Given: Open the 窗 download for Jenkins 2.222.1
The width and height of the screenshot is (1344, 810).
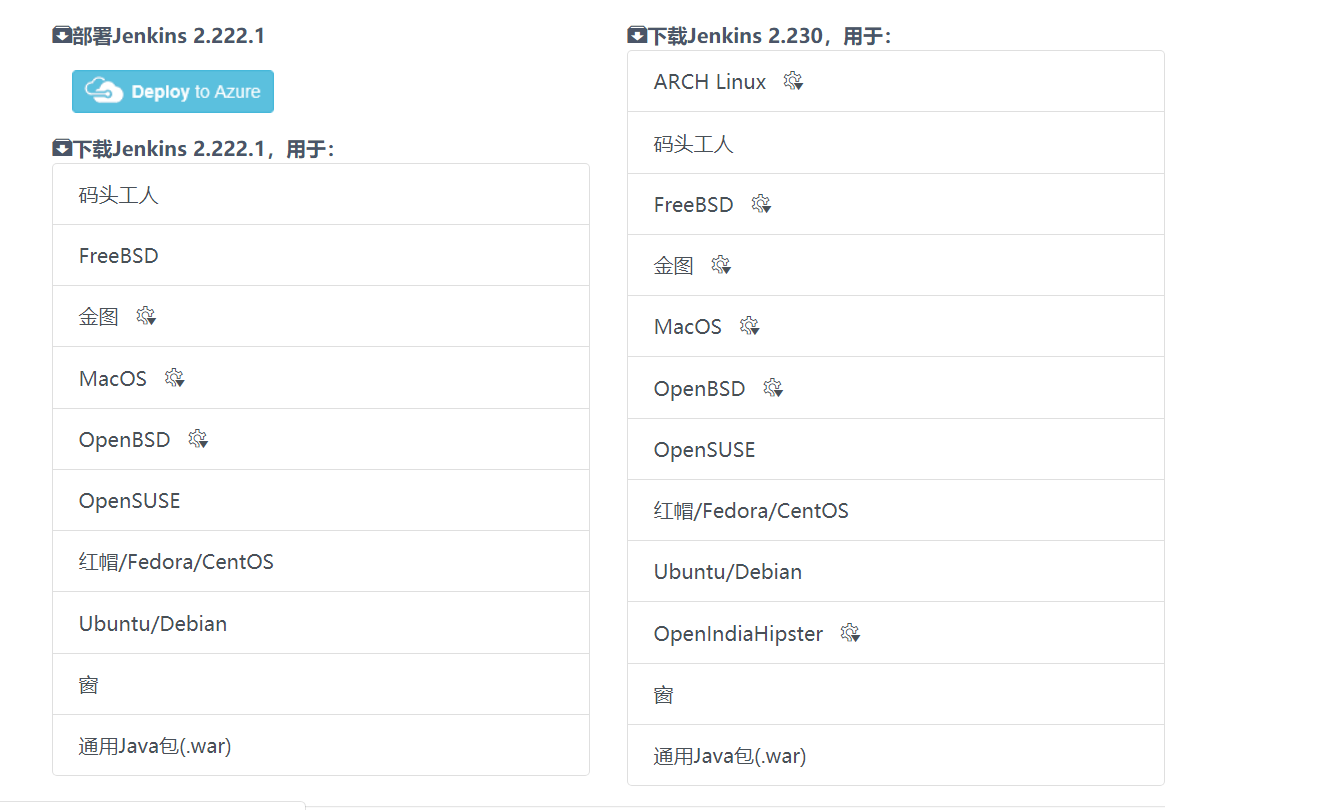Looking at the screenshot, I should [321, 685].
